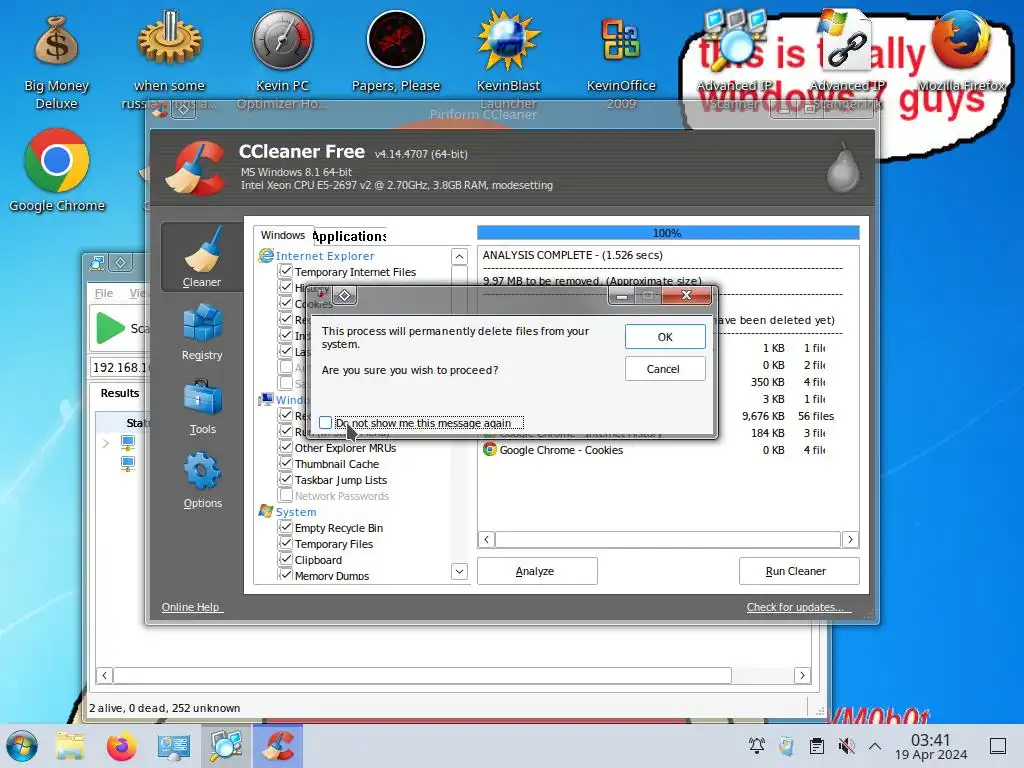Click the muted volume tray icon
Screen dimensions: 1024x768
click(846, 746)
